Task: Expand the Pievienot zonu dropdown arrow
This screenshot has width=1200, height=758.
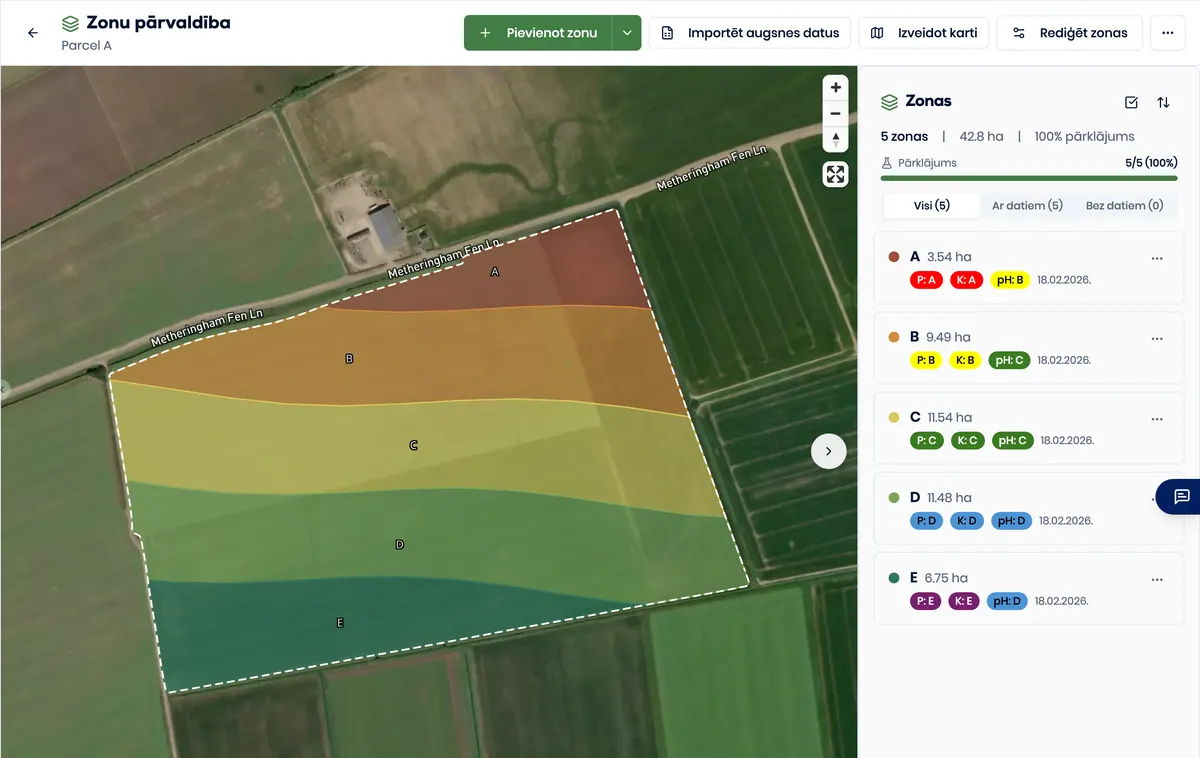Action: point(626,33)
